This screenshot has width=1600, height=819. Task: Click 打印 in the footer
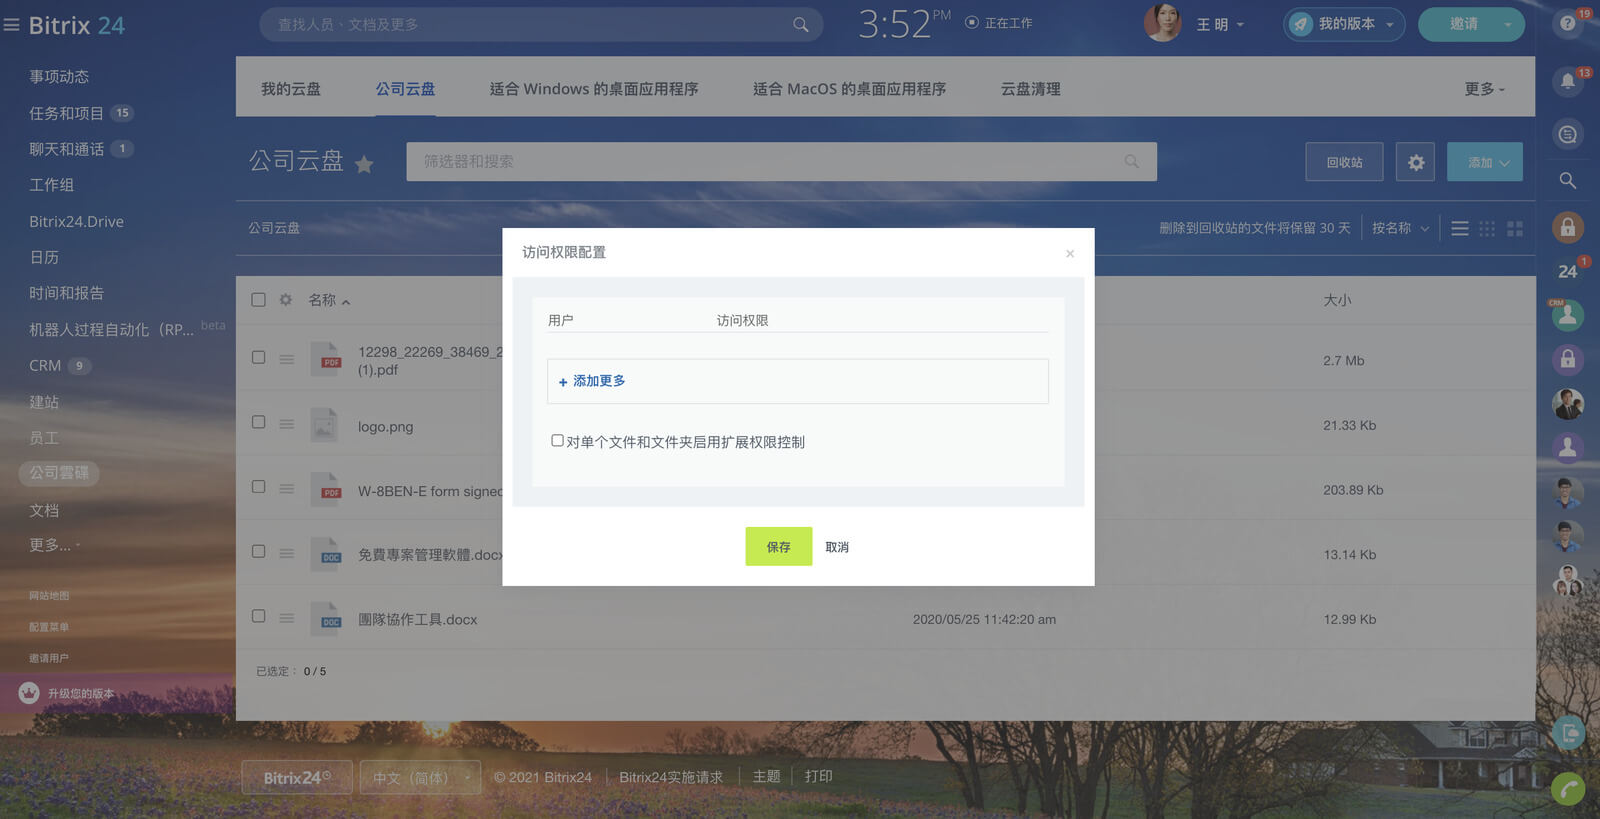point(819,776)
